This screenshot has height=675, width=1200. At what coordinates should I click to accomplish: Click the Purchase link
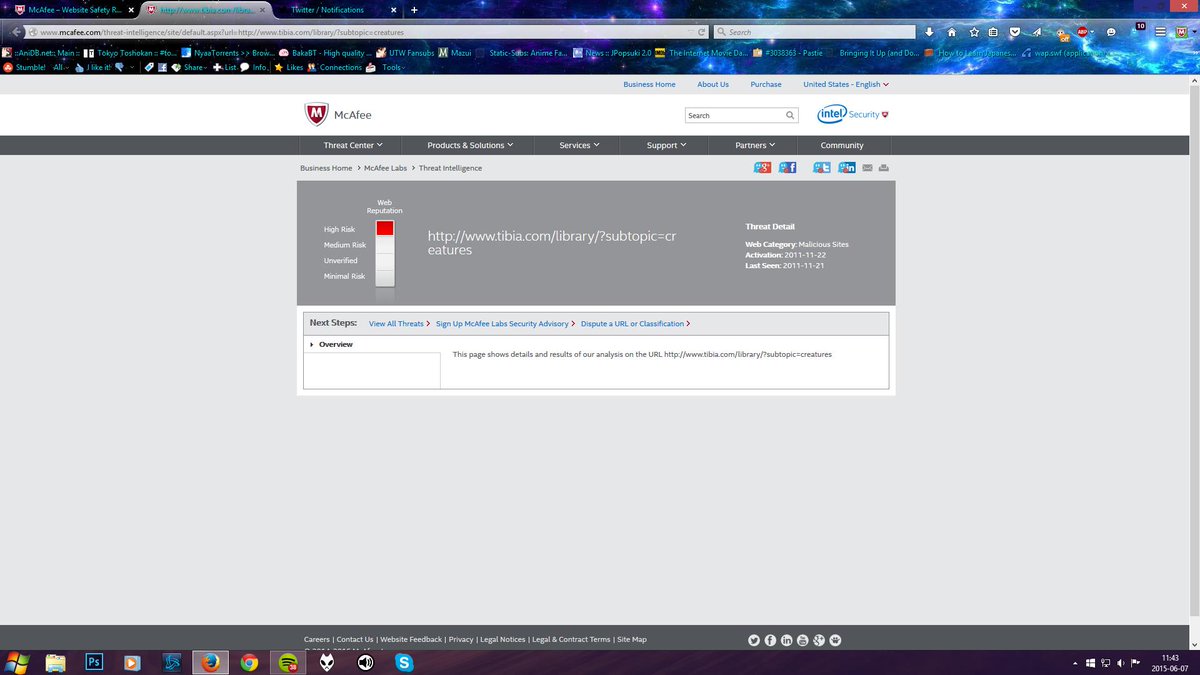[766, 84]
